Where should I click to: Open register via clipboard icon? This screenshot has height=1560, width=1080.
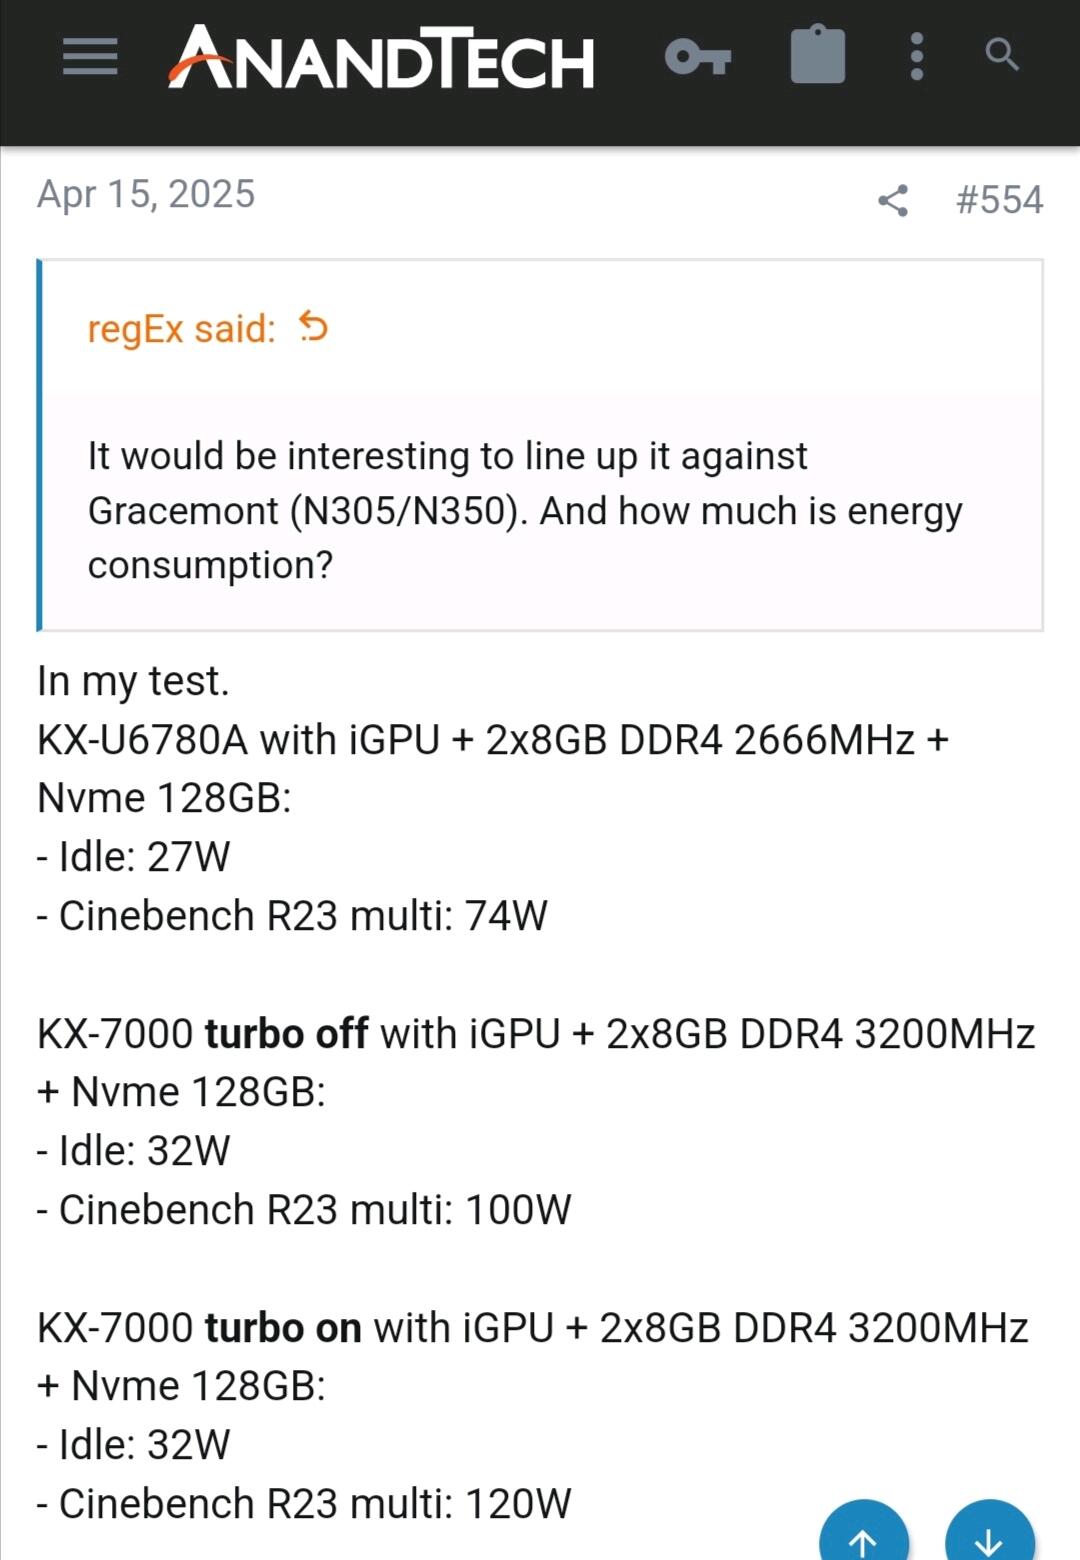coord(817,55)
